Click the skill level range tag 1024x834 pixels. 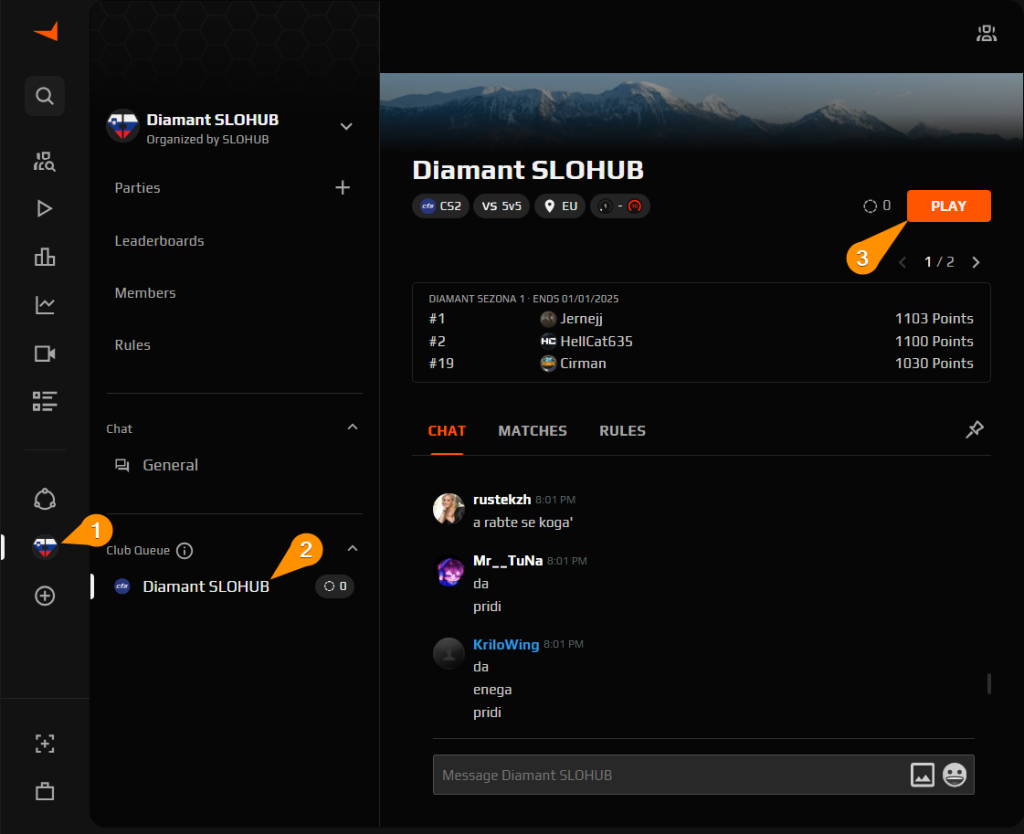620,206
